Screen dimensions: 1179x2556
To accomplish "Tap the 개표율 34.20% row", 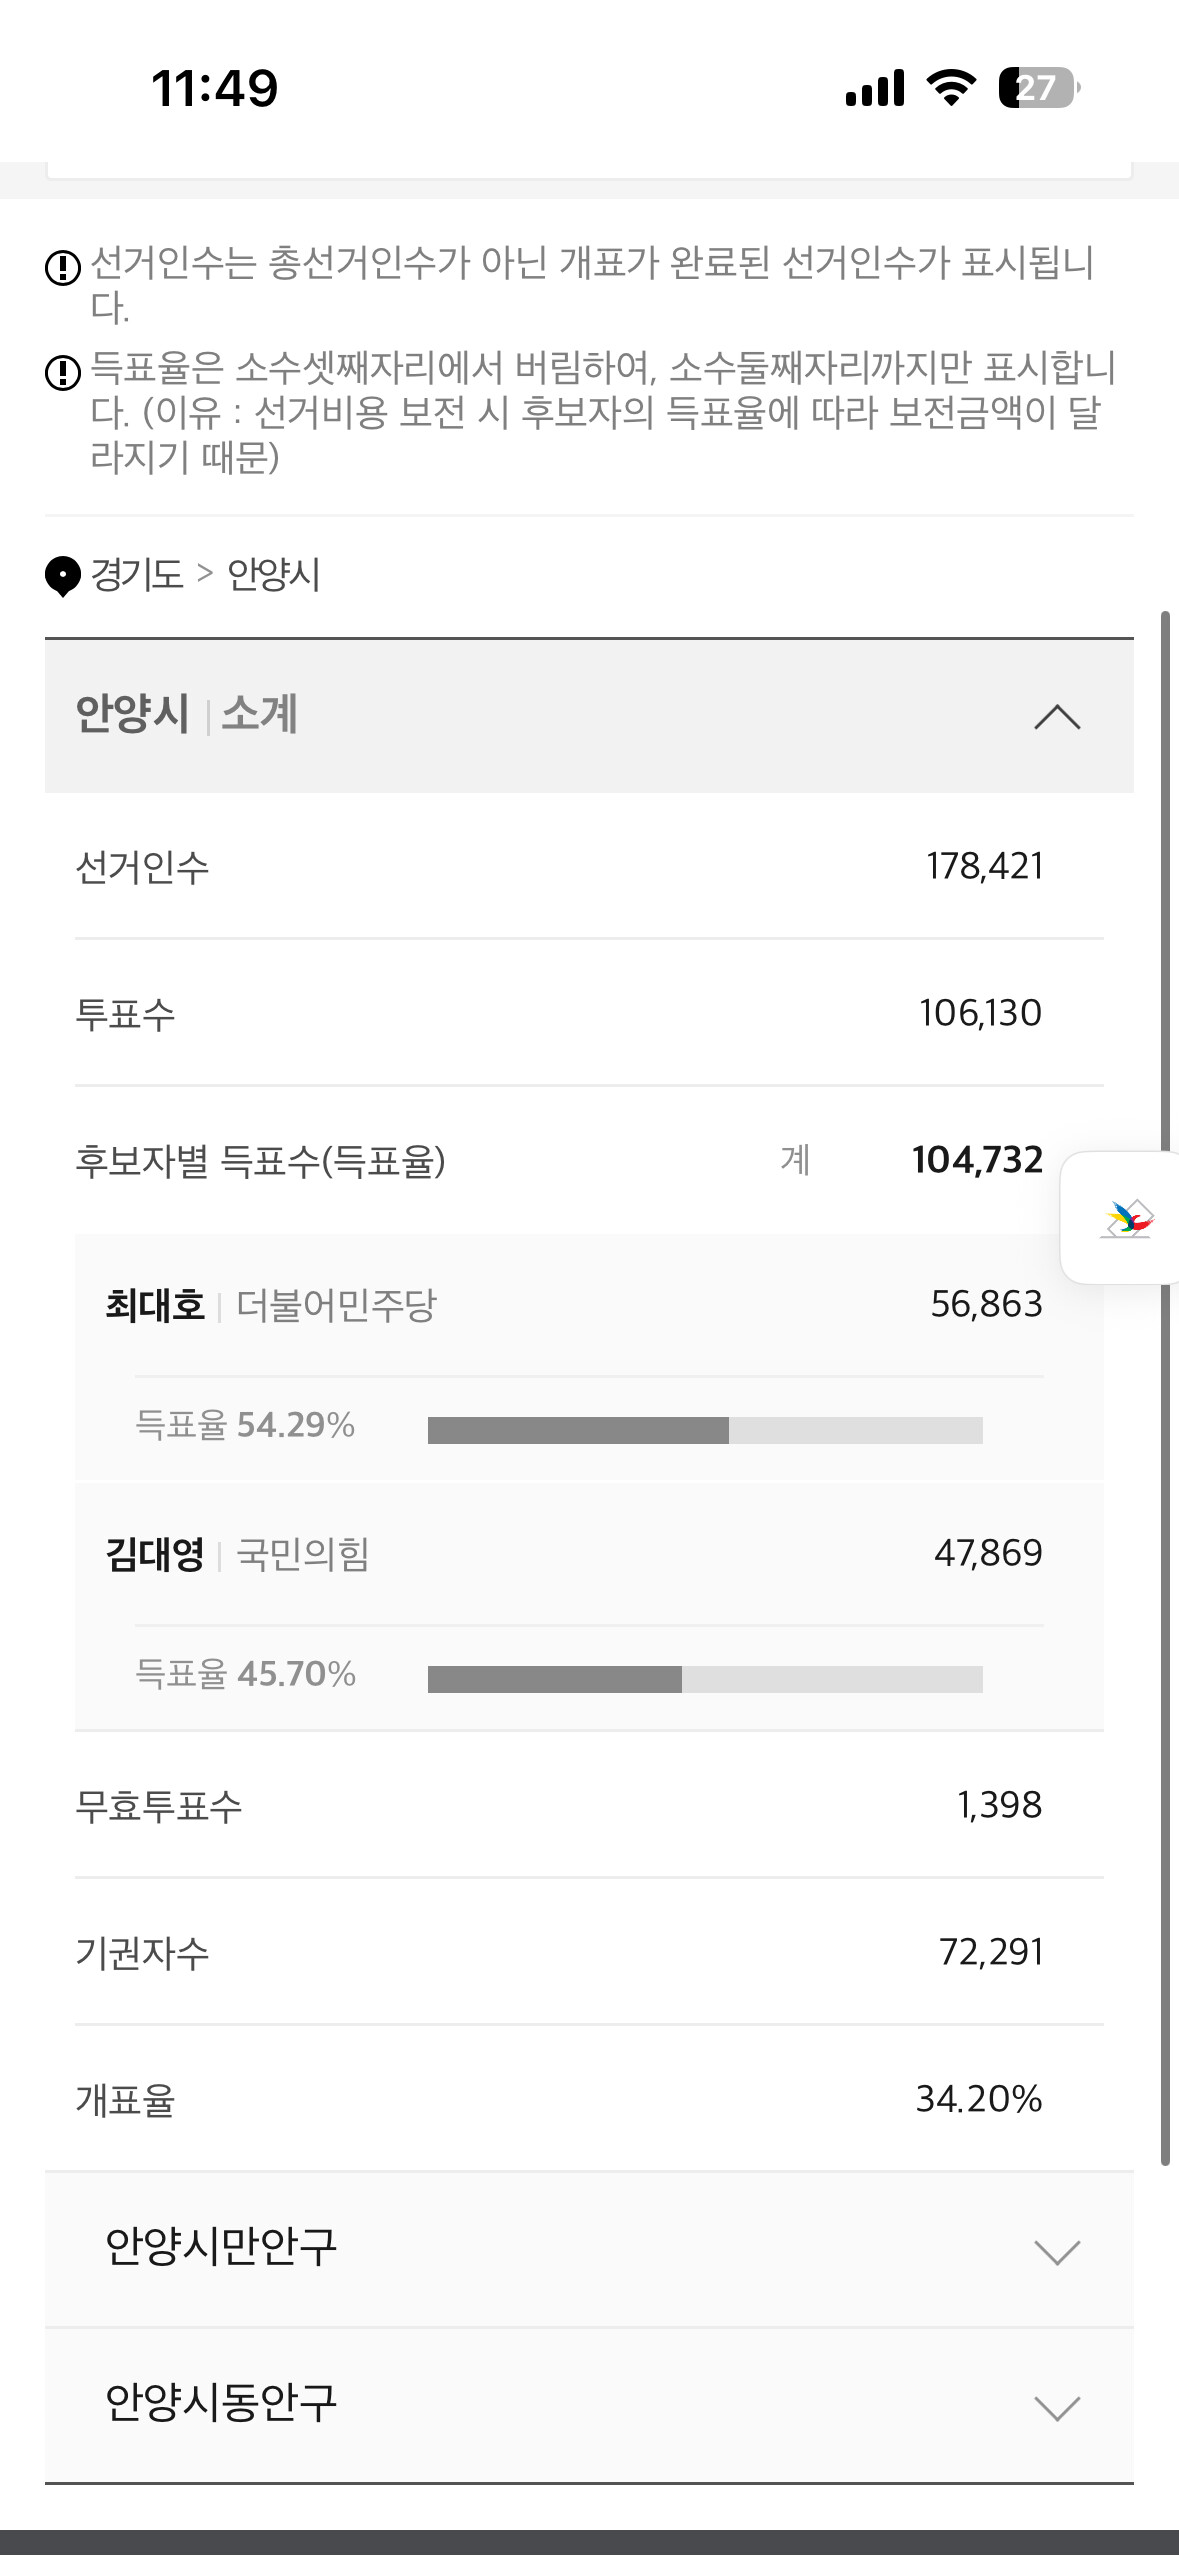I will [589, 2099].
